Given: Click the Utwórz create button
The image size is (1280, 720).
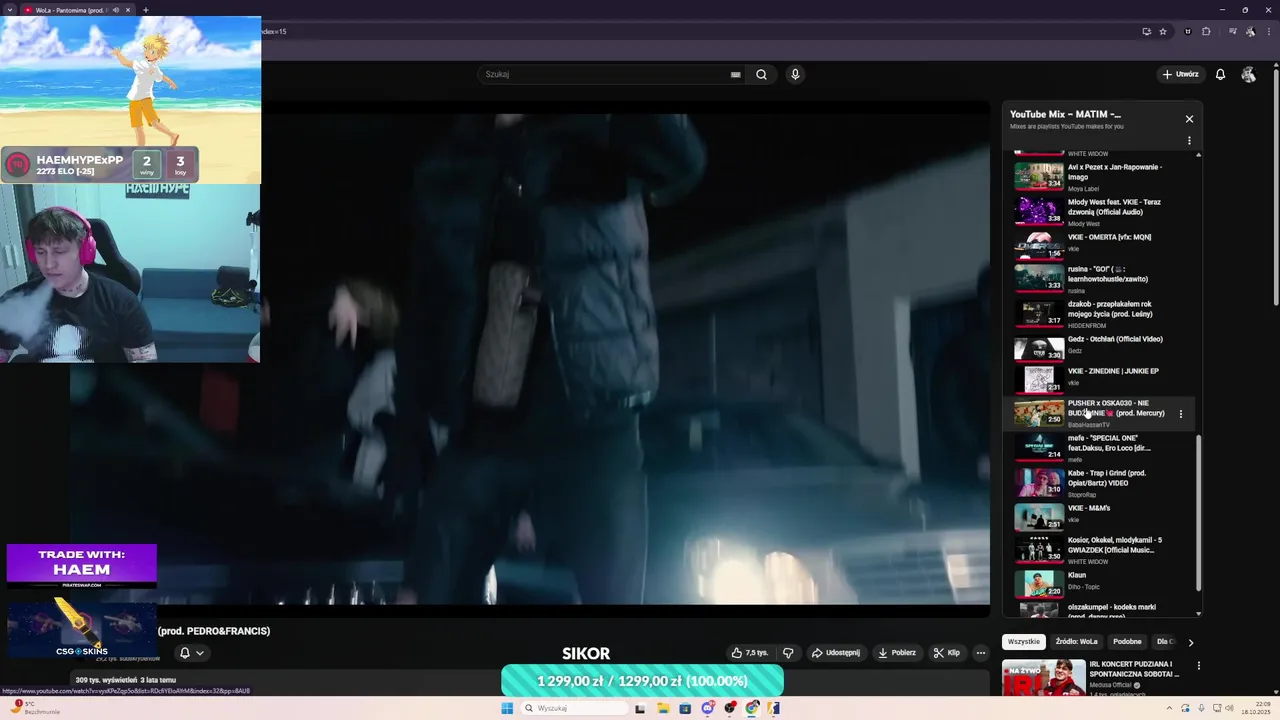Looking at the screenshot, I should [x=1180, y=74].
